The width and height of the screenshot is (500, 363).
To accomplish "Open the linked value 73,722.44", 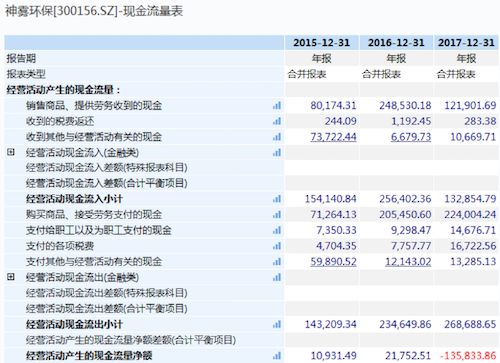I will pyautogui.click(x=333, y=137).
